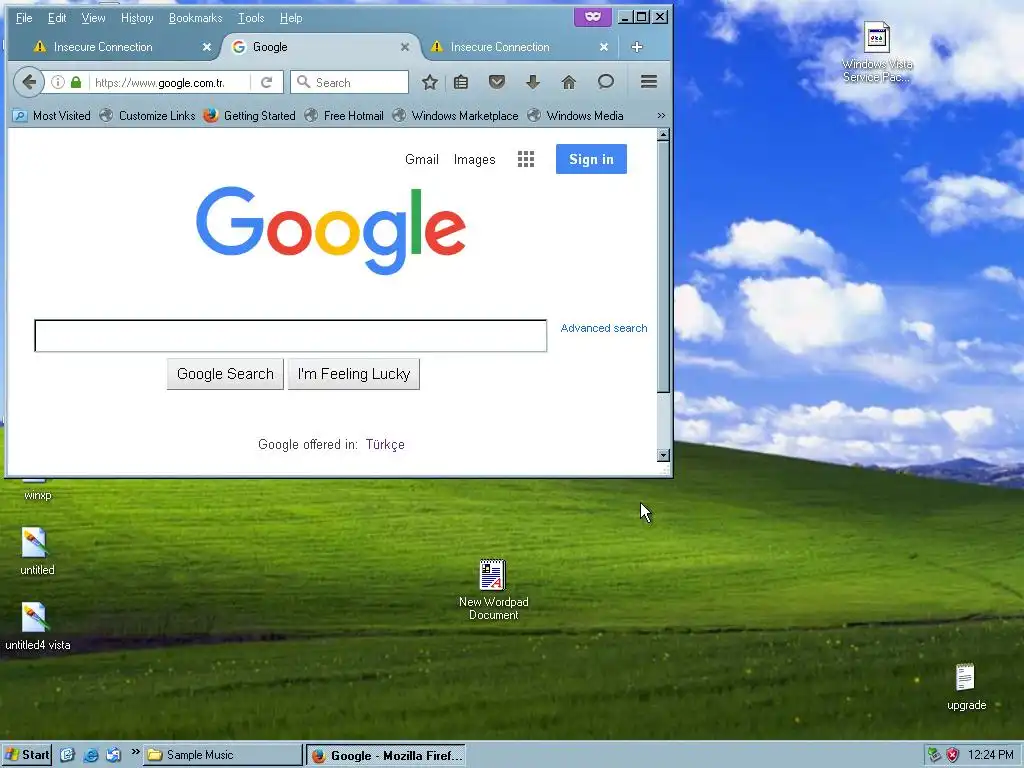Open the Edit menu

[x=57, y=18]
